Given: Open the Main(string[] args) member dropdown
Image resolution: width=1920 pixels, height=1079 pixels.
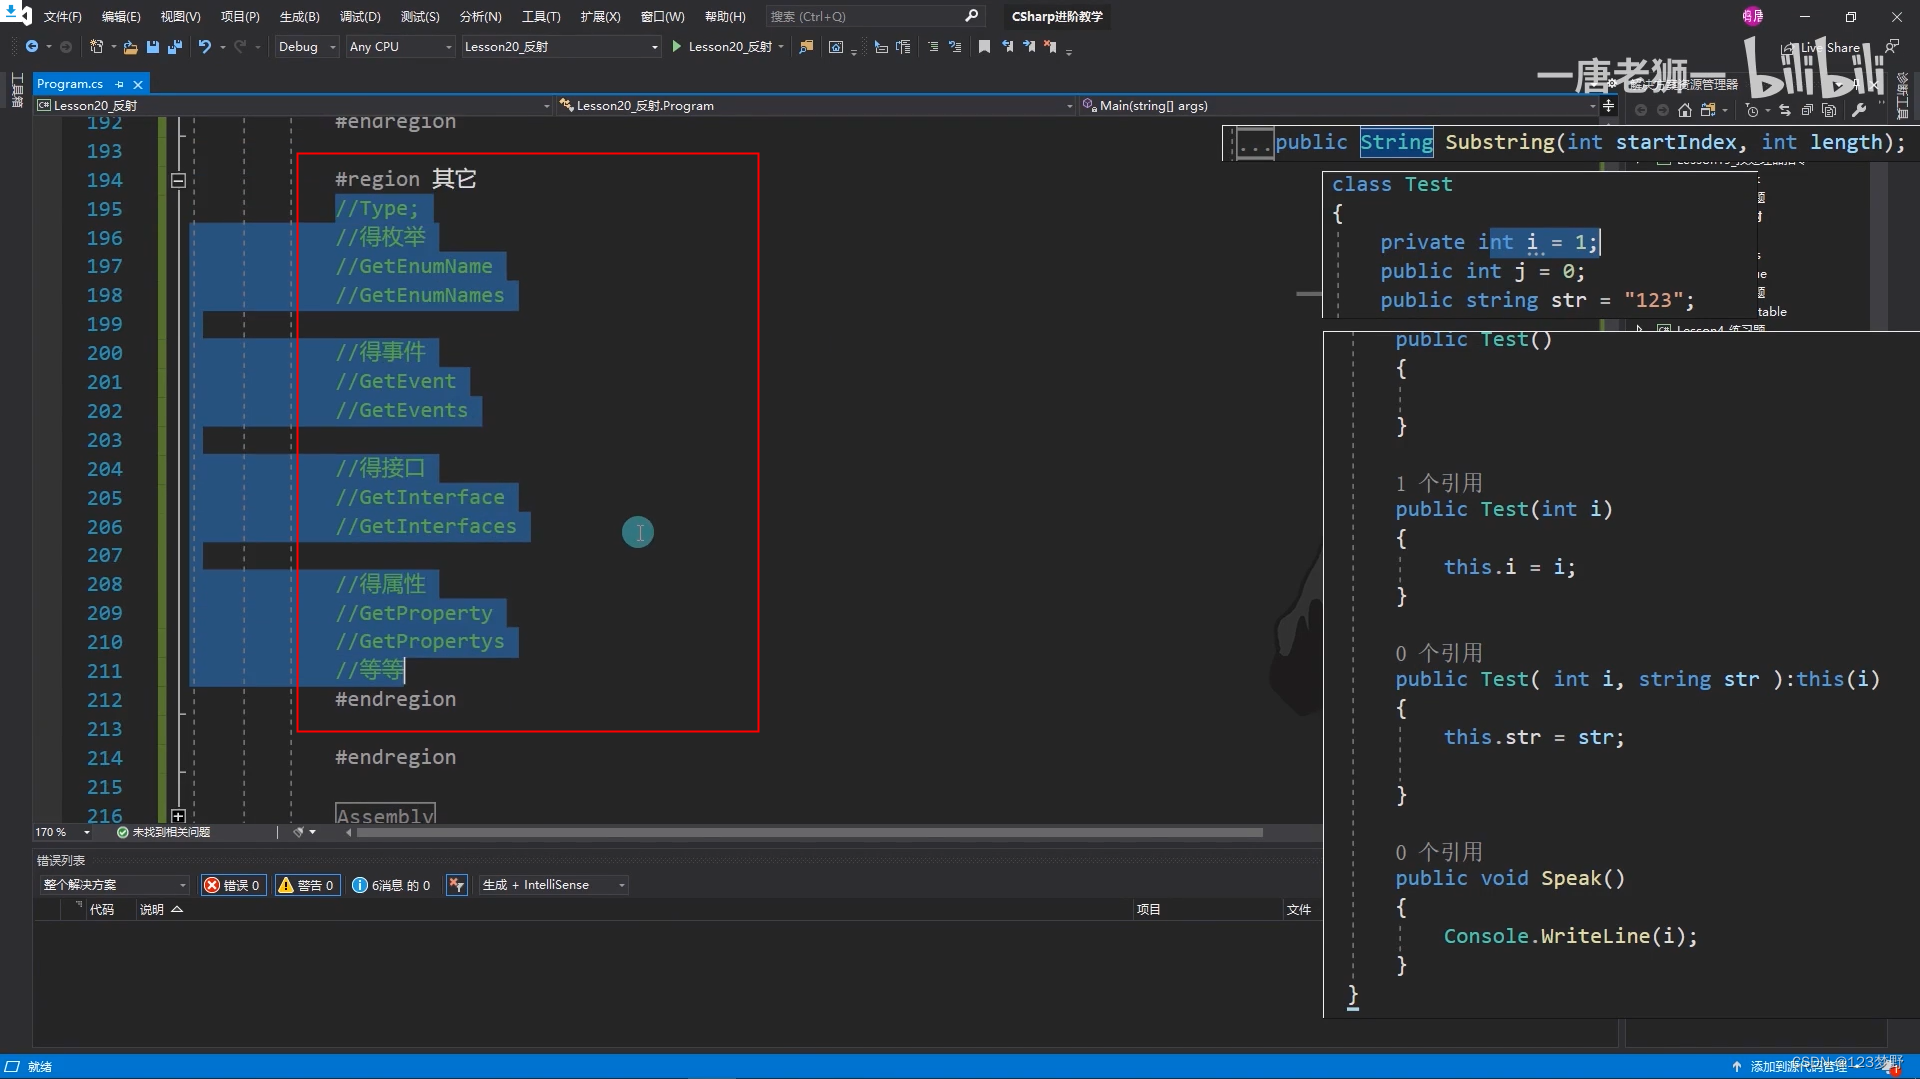Looking at the screenshot, I should point(1339,105).
